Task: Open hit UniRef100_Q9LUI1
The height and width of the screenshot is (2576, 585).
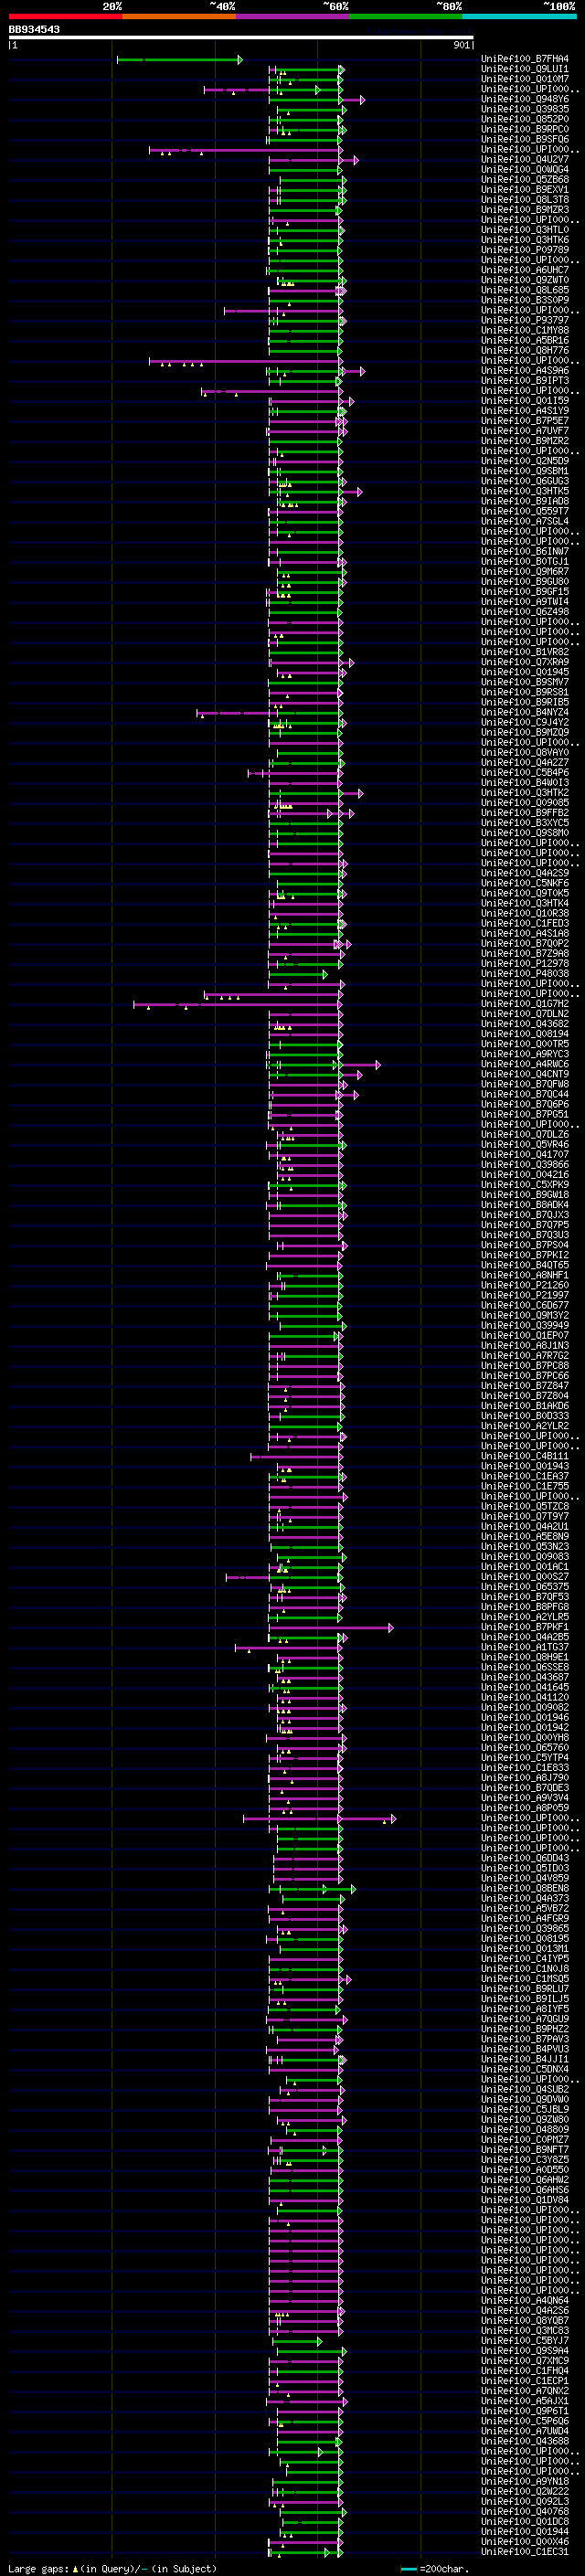Action: coord(524,69)
